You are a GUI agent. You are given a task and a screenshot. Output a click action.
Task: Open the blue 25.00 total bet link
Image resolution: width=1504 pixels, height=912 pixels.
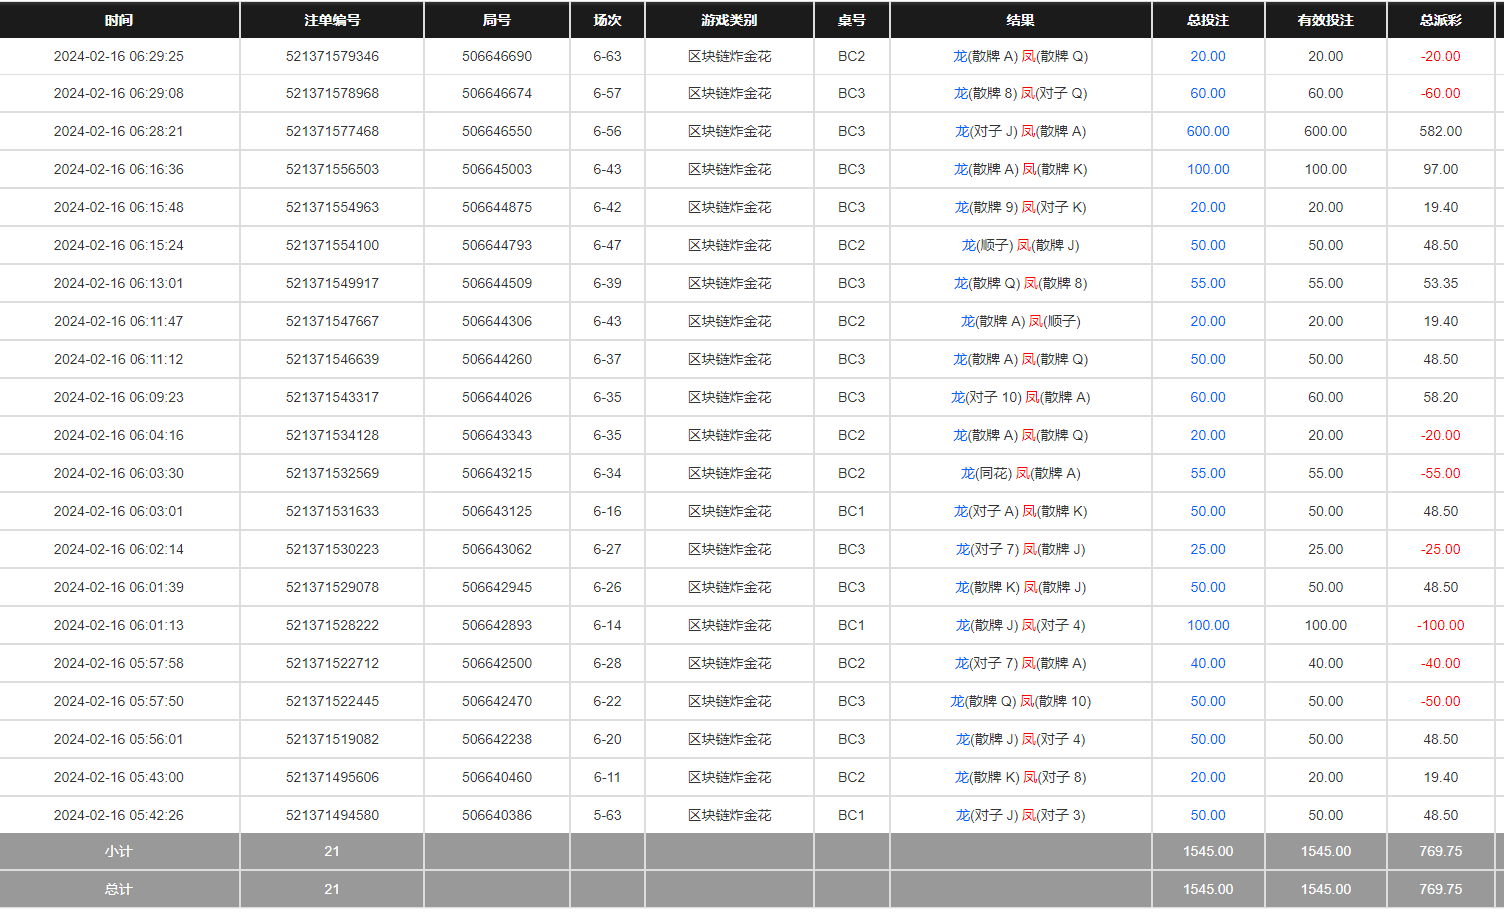[1208, 549]
